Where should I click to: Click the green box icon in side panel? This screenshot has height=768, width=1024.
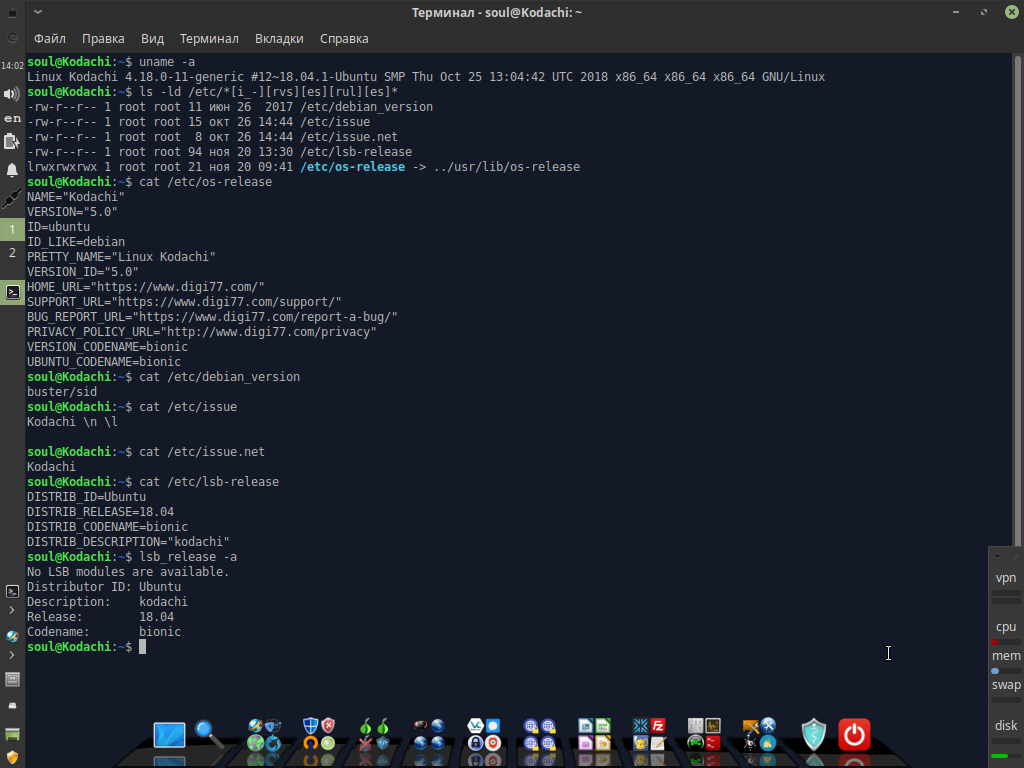12,734
